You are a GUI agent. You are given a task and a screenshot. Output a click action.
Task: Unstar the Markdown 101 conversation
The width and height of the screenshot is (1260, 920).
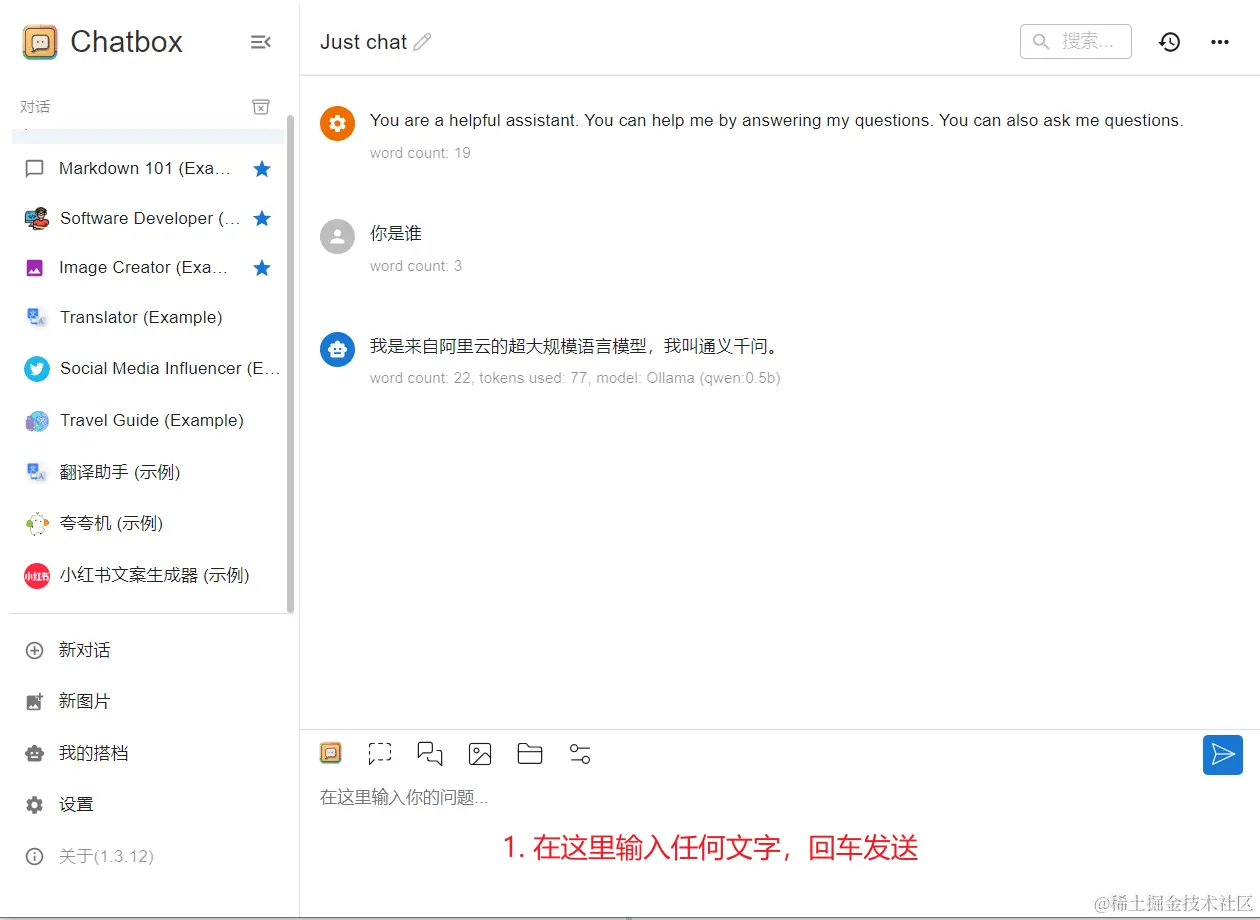pos(262,169)
